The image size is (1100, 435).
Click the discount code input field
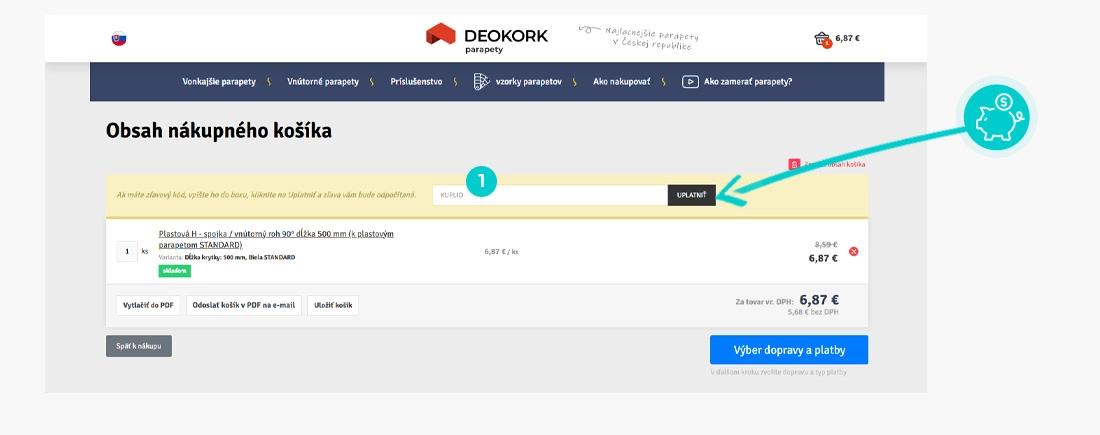(550, 195)
